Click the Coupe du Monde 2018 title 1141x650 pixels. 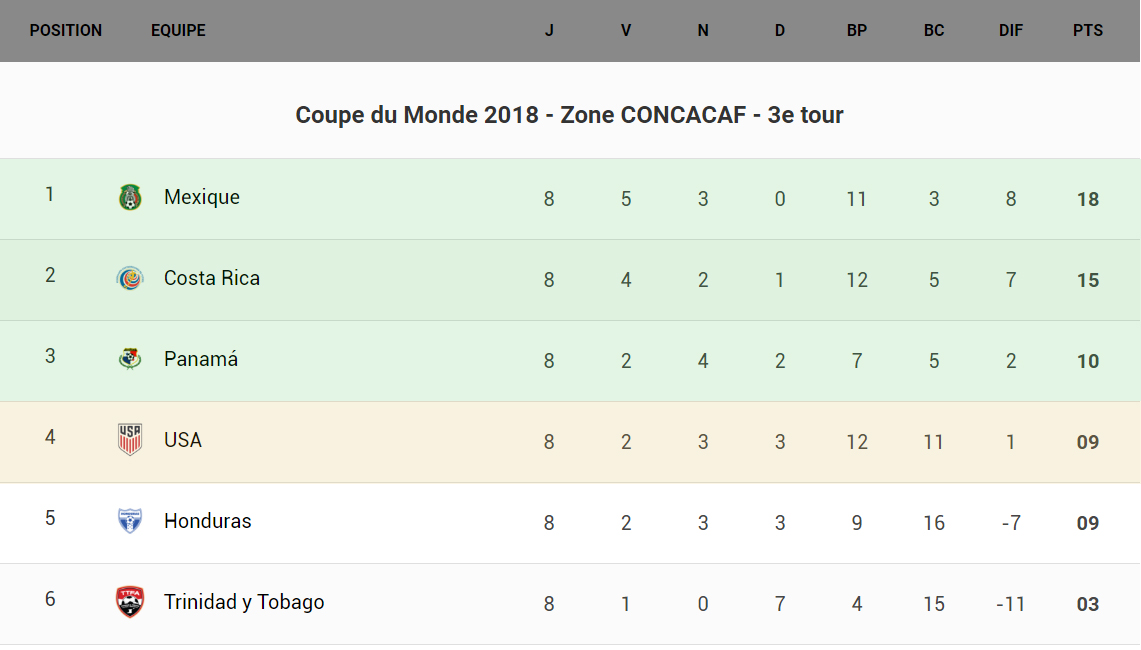tap(569, 115)
